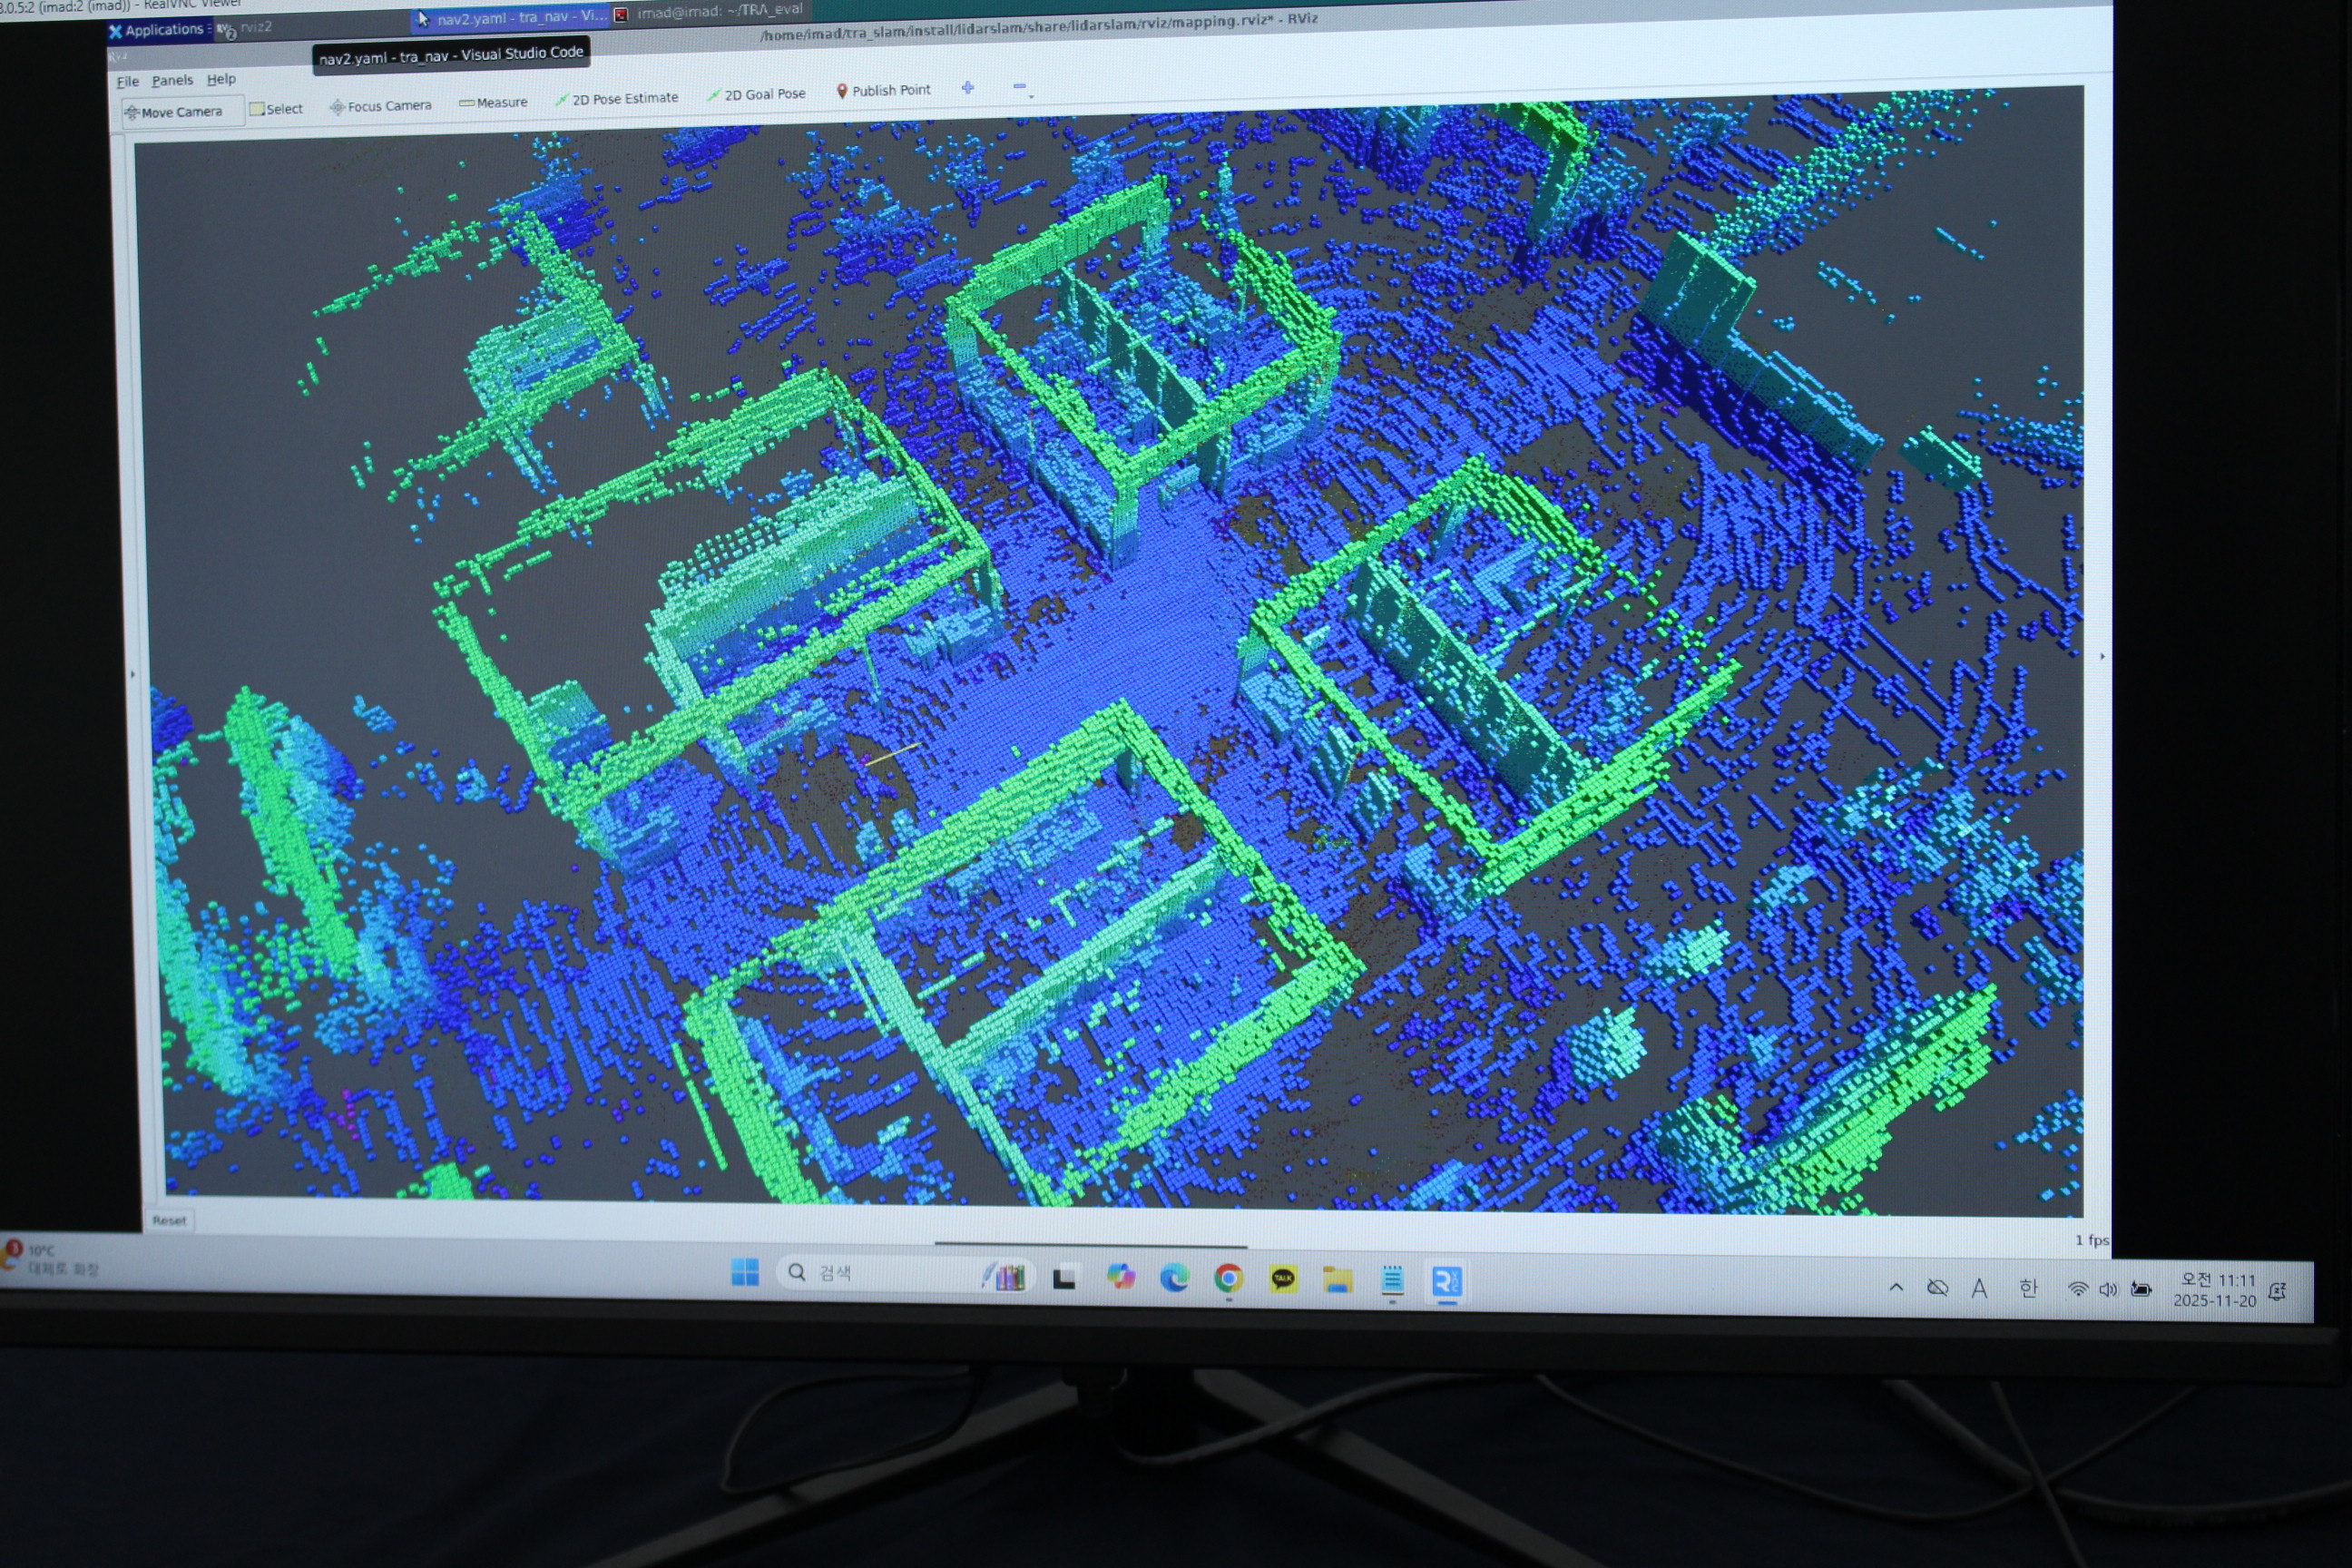Image resolution: width=2352 pixels, height=1568 pixels.
Task: Expand the collapsed left side panel arrow
Action: (x=132, y=674)
